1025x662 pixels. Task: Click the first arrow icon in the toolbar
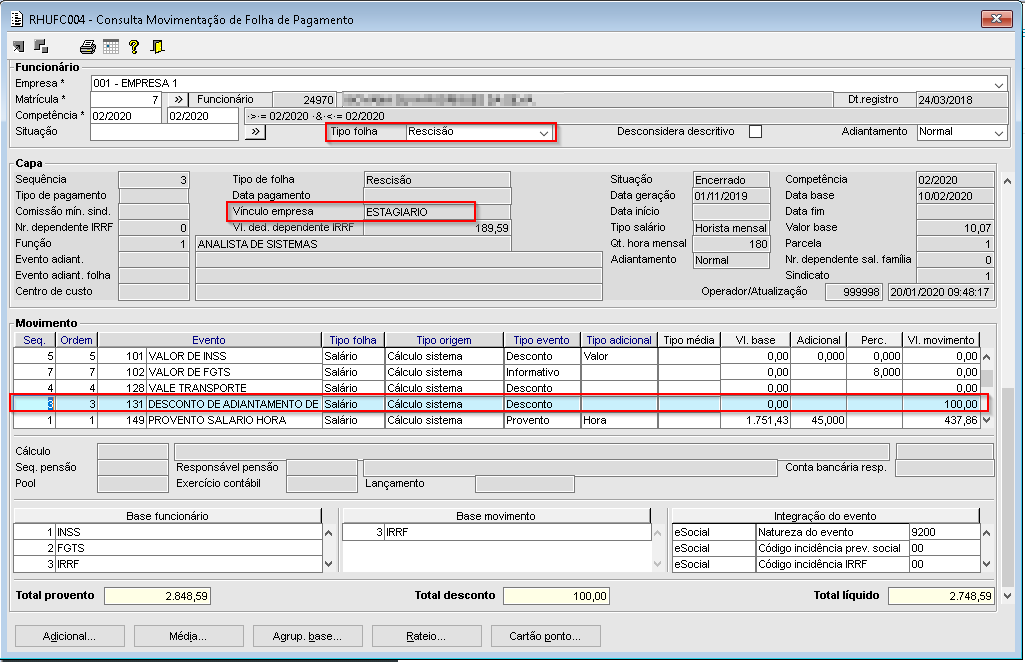pos(19,46)
